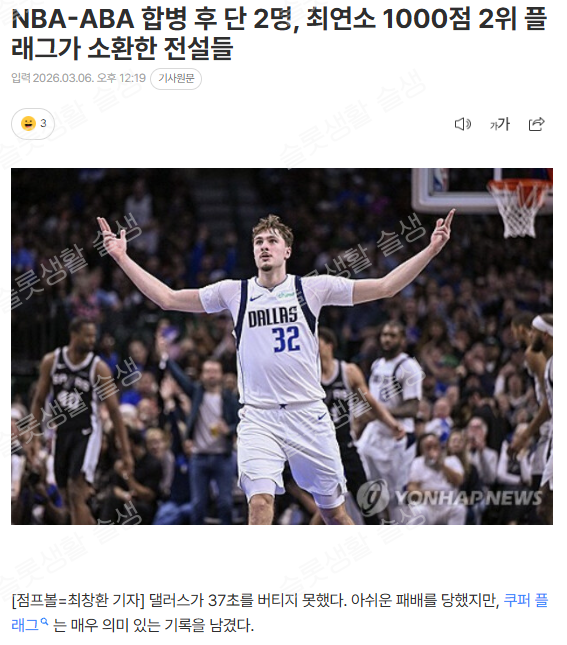Click the smiley emoji reaction icon
The image size is (567, 645).
coord(29,123)
